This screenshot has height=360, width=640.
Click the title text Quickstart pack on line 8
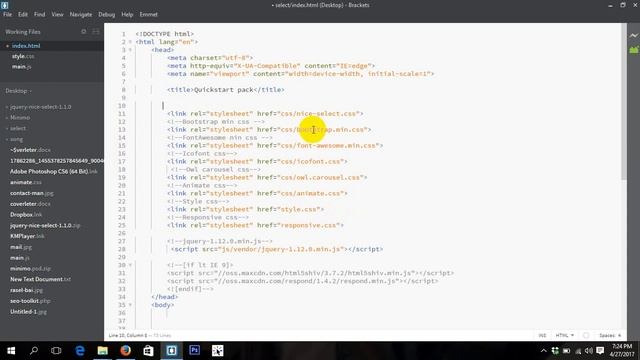(224, 89)
